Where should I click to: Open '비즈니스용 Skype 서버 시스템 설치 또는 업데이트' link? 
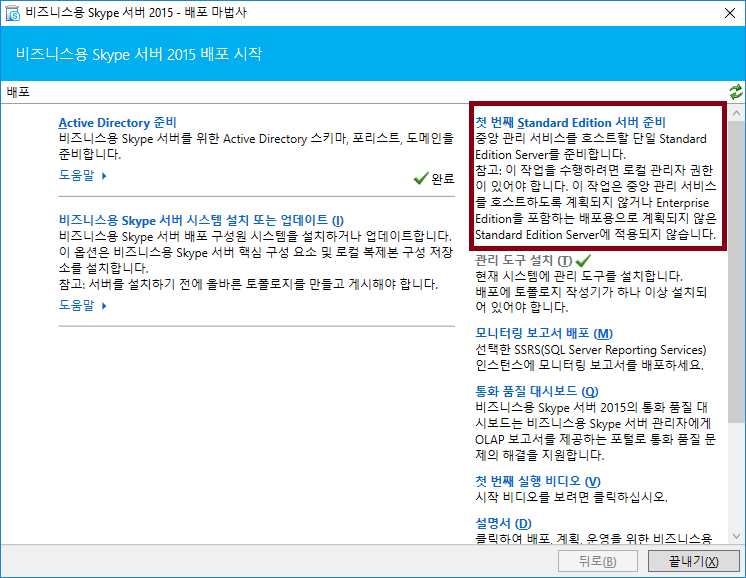201,220
